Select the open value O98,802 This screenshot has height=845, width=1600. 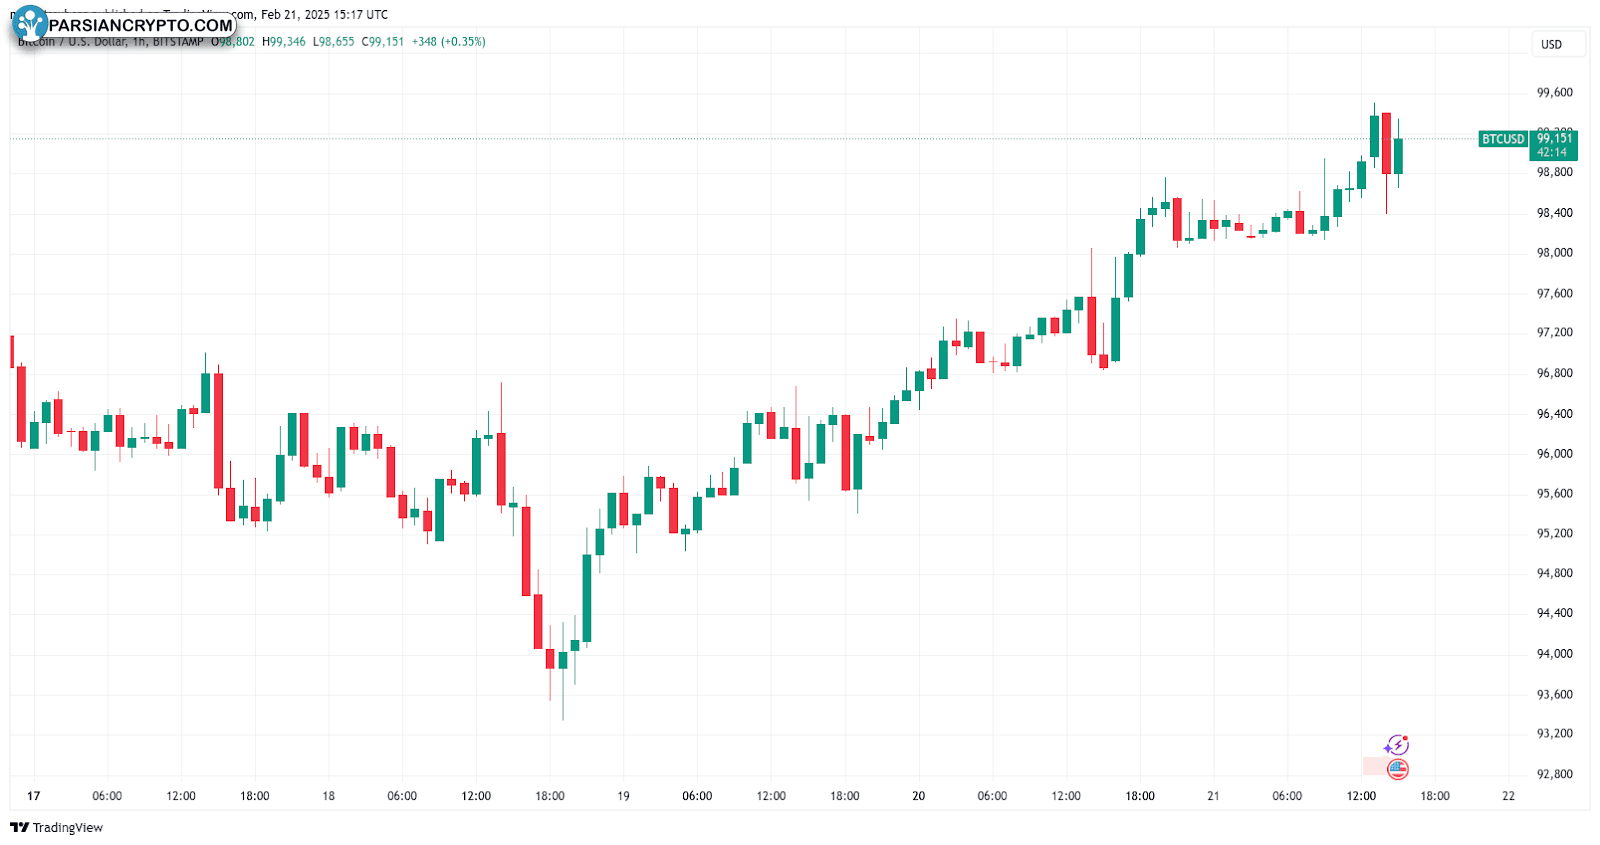pyautogui.click(x=233, y=42)
